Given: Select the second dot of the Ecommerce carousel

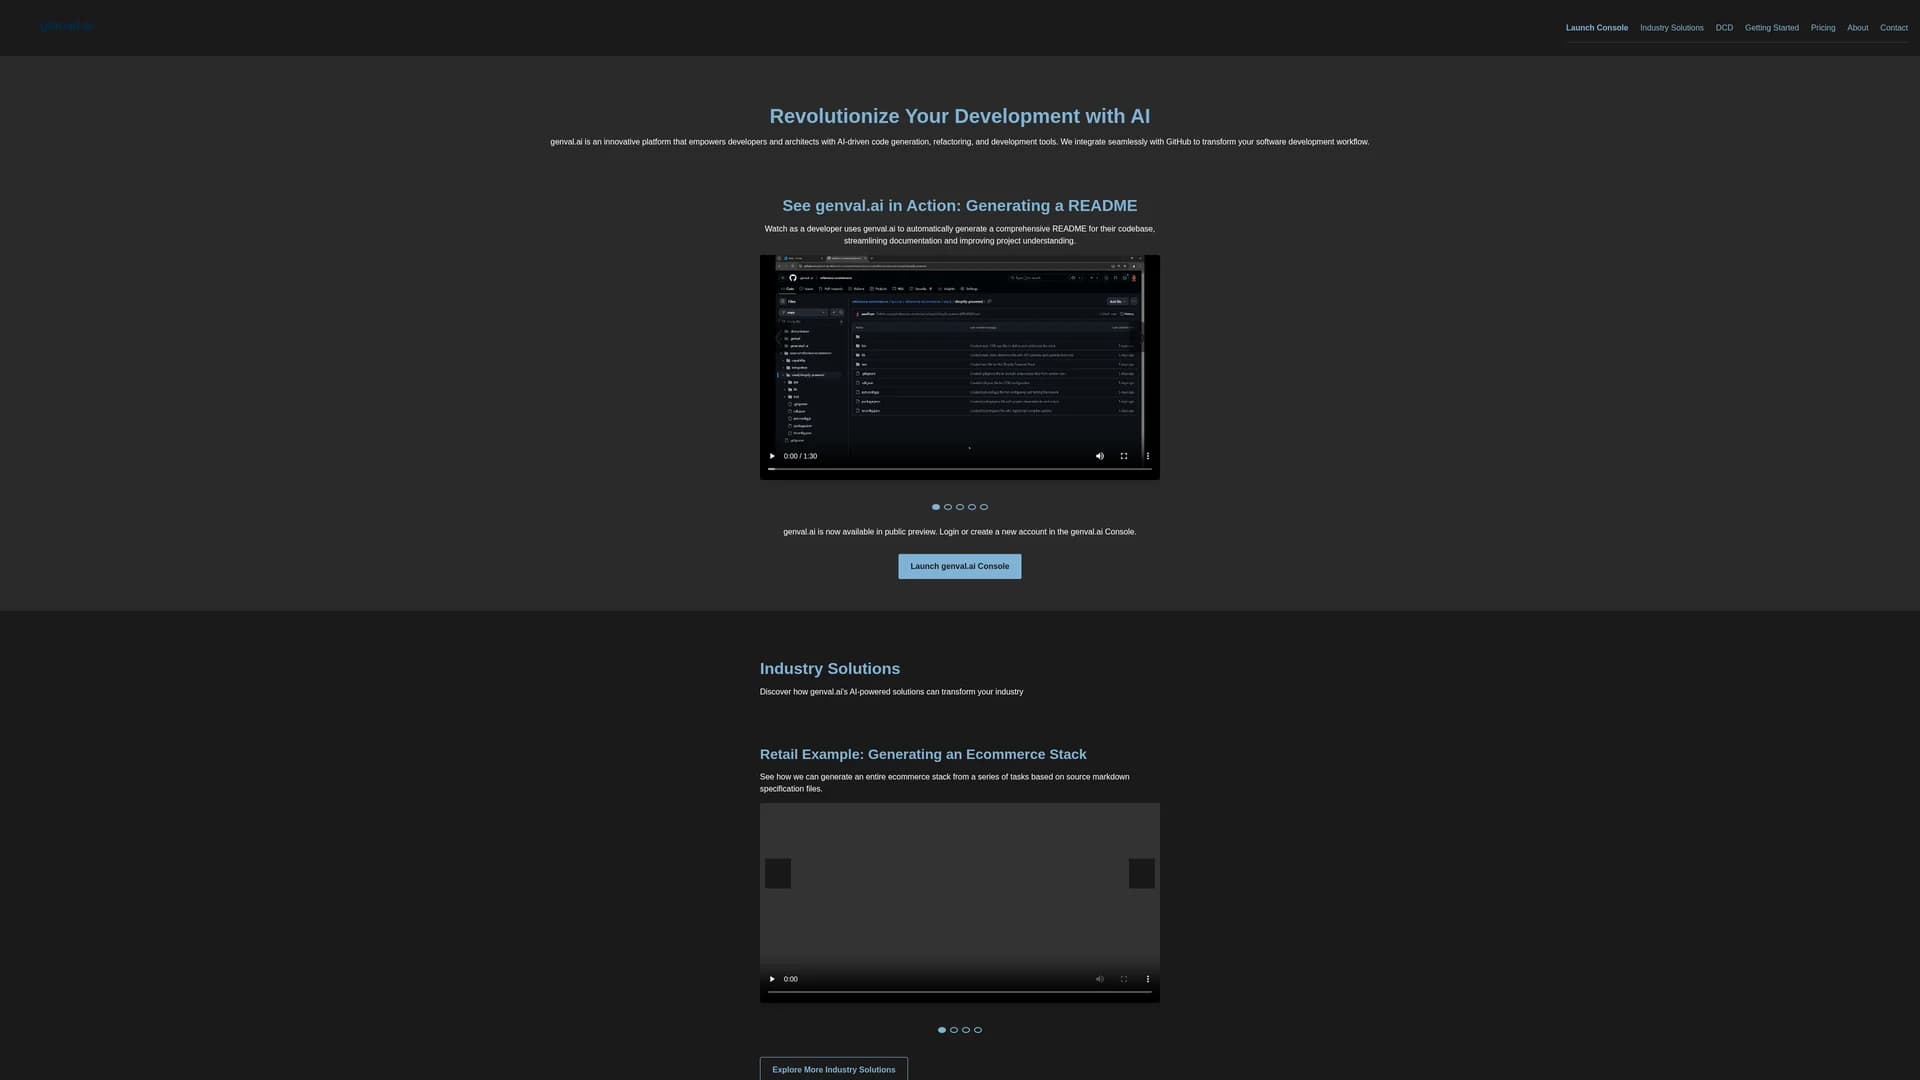Looking at the screenshot, I should pyautogui.click(x=954, y=1030).
